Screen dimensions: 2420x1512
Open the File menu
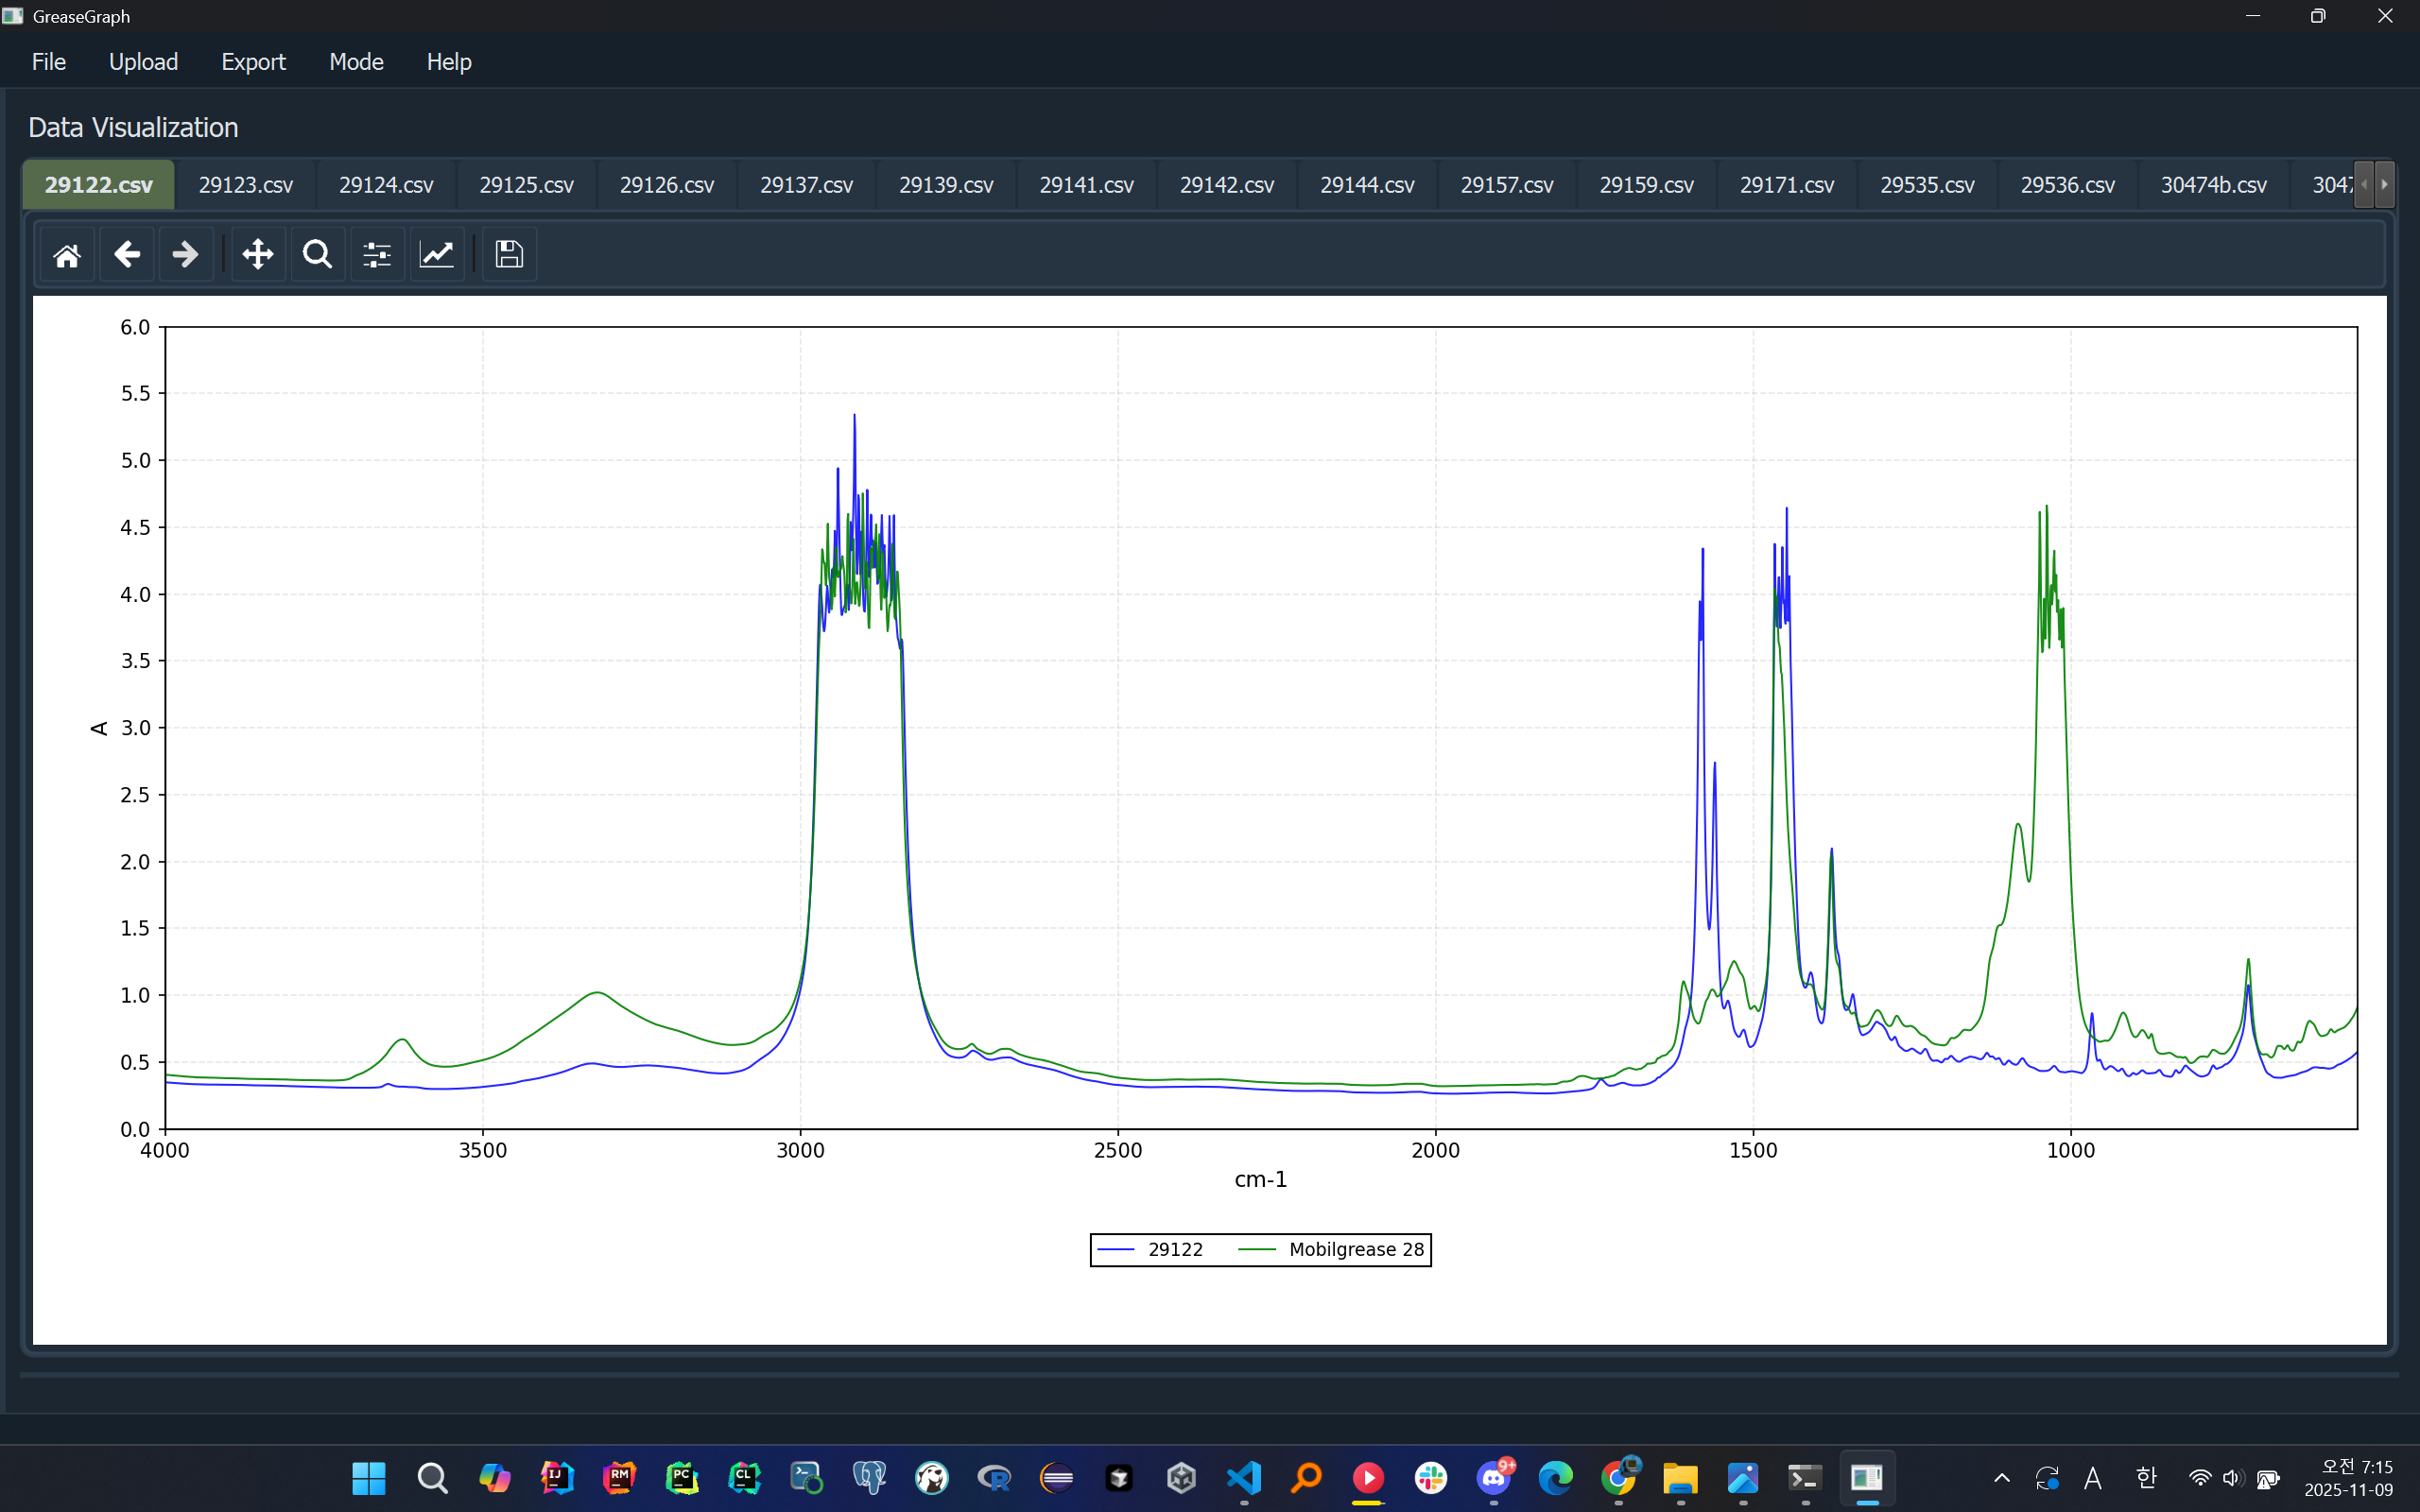pos(49,62)
